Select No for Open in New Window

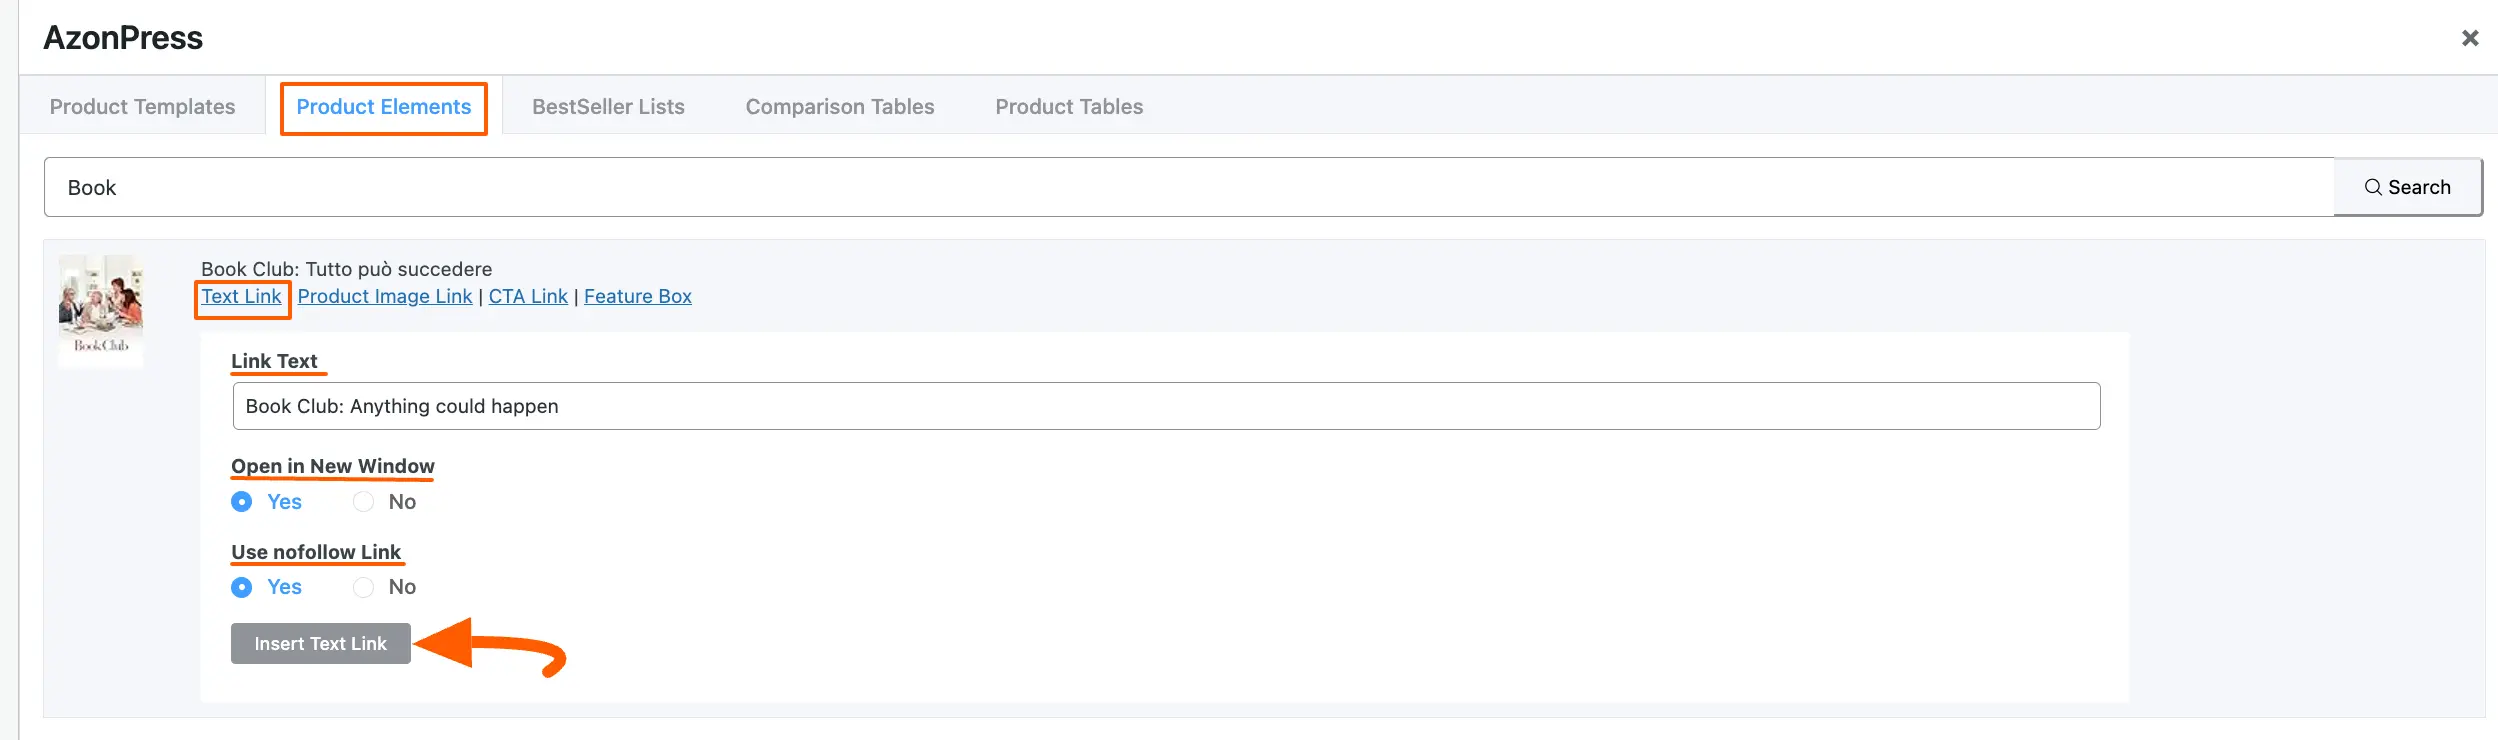pyautogui.click(x=364, y=502)
